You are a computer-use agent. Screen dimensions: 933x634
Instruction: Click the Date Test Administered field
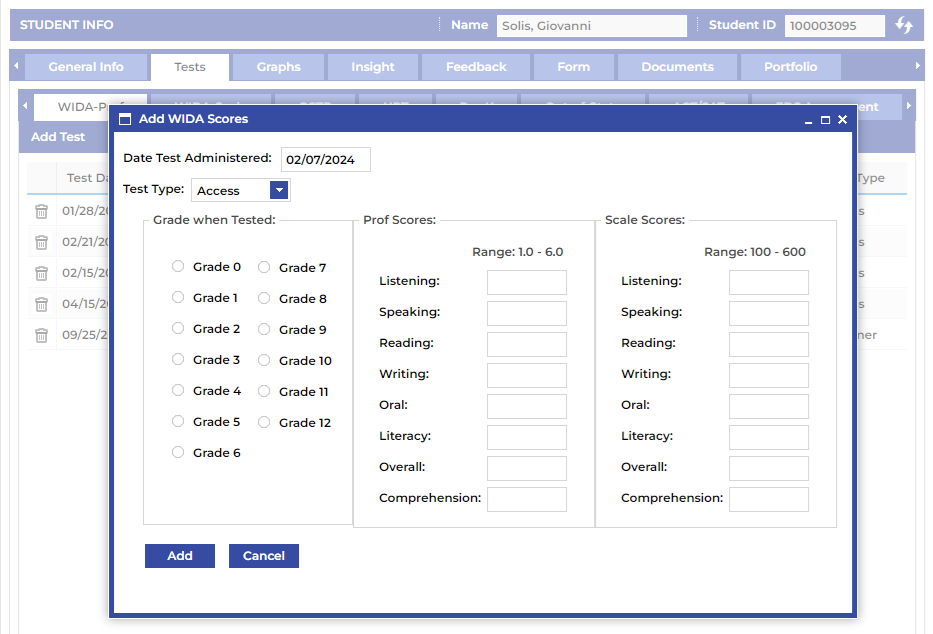click(325, 159)
